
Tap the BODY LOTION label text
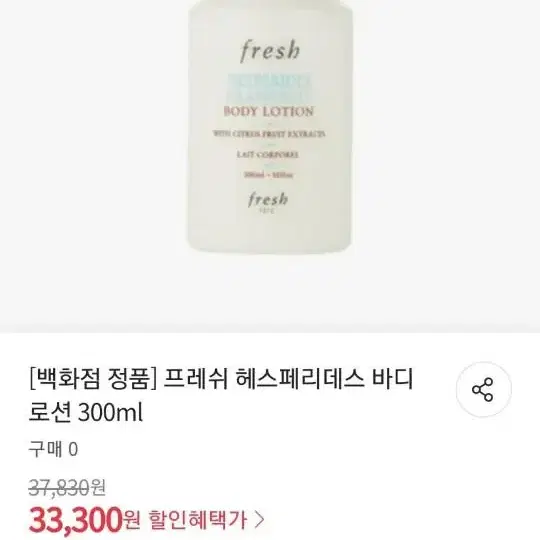[269, 112]
